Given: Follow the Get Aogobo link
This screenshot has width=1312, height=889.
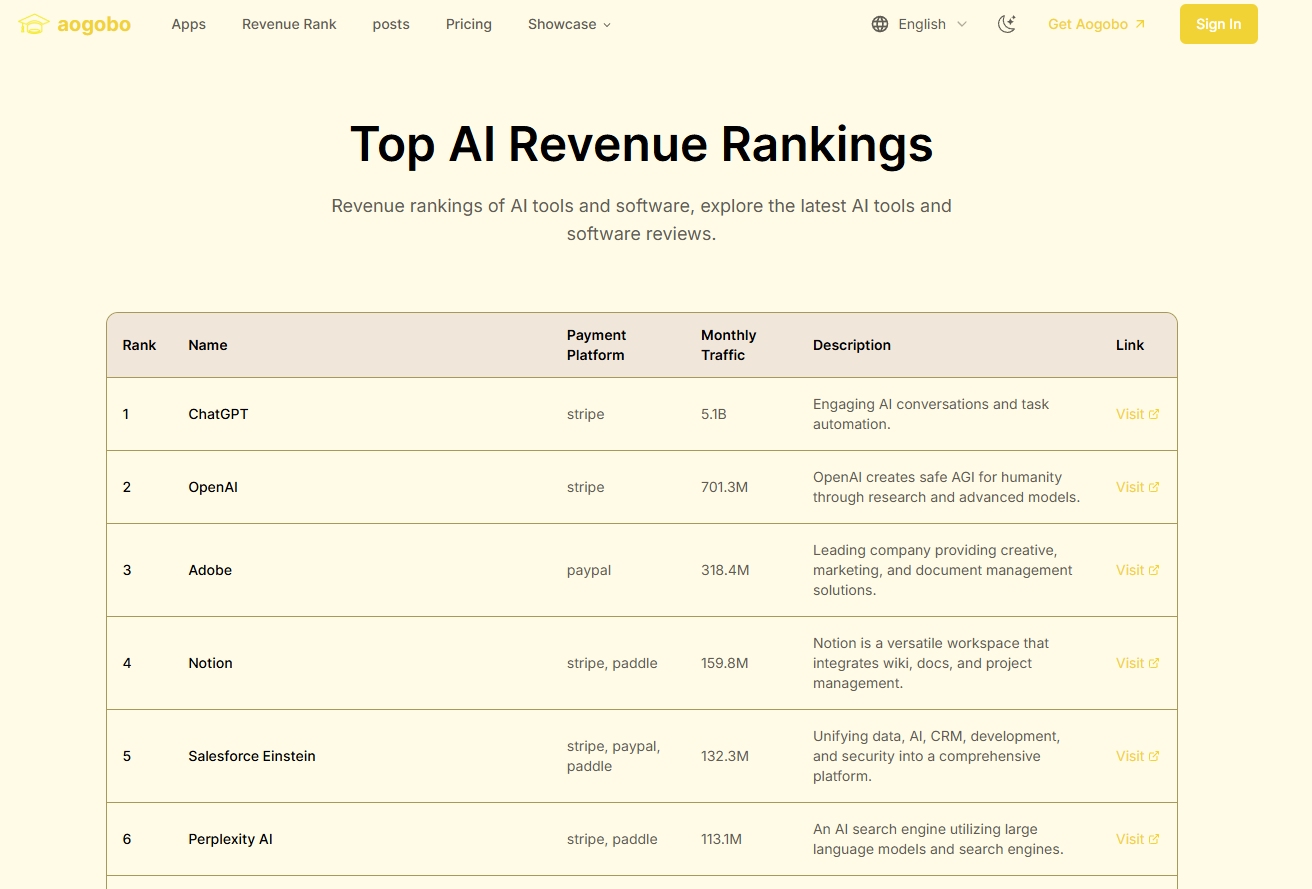Looking at the screenshot, I should pyautogui.click(x=1097, y=24).
